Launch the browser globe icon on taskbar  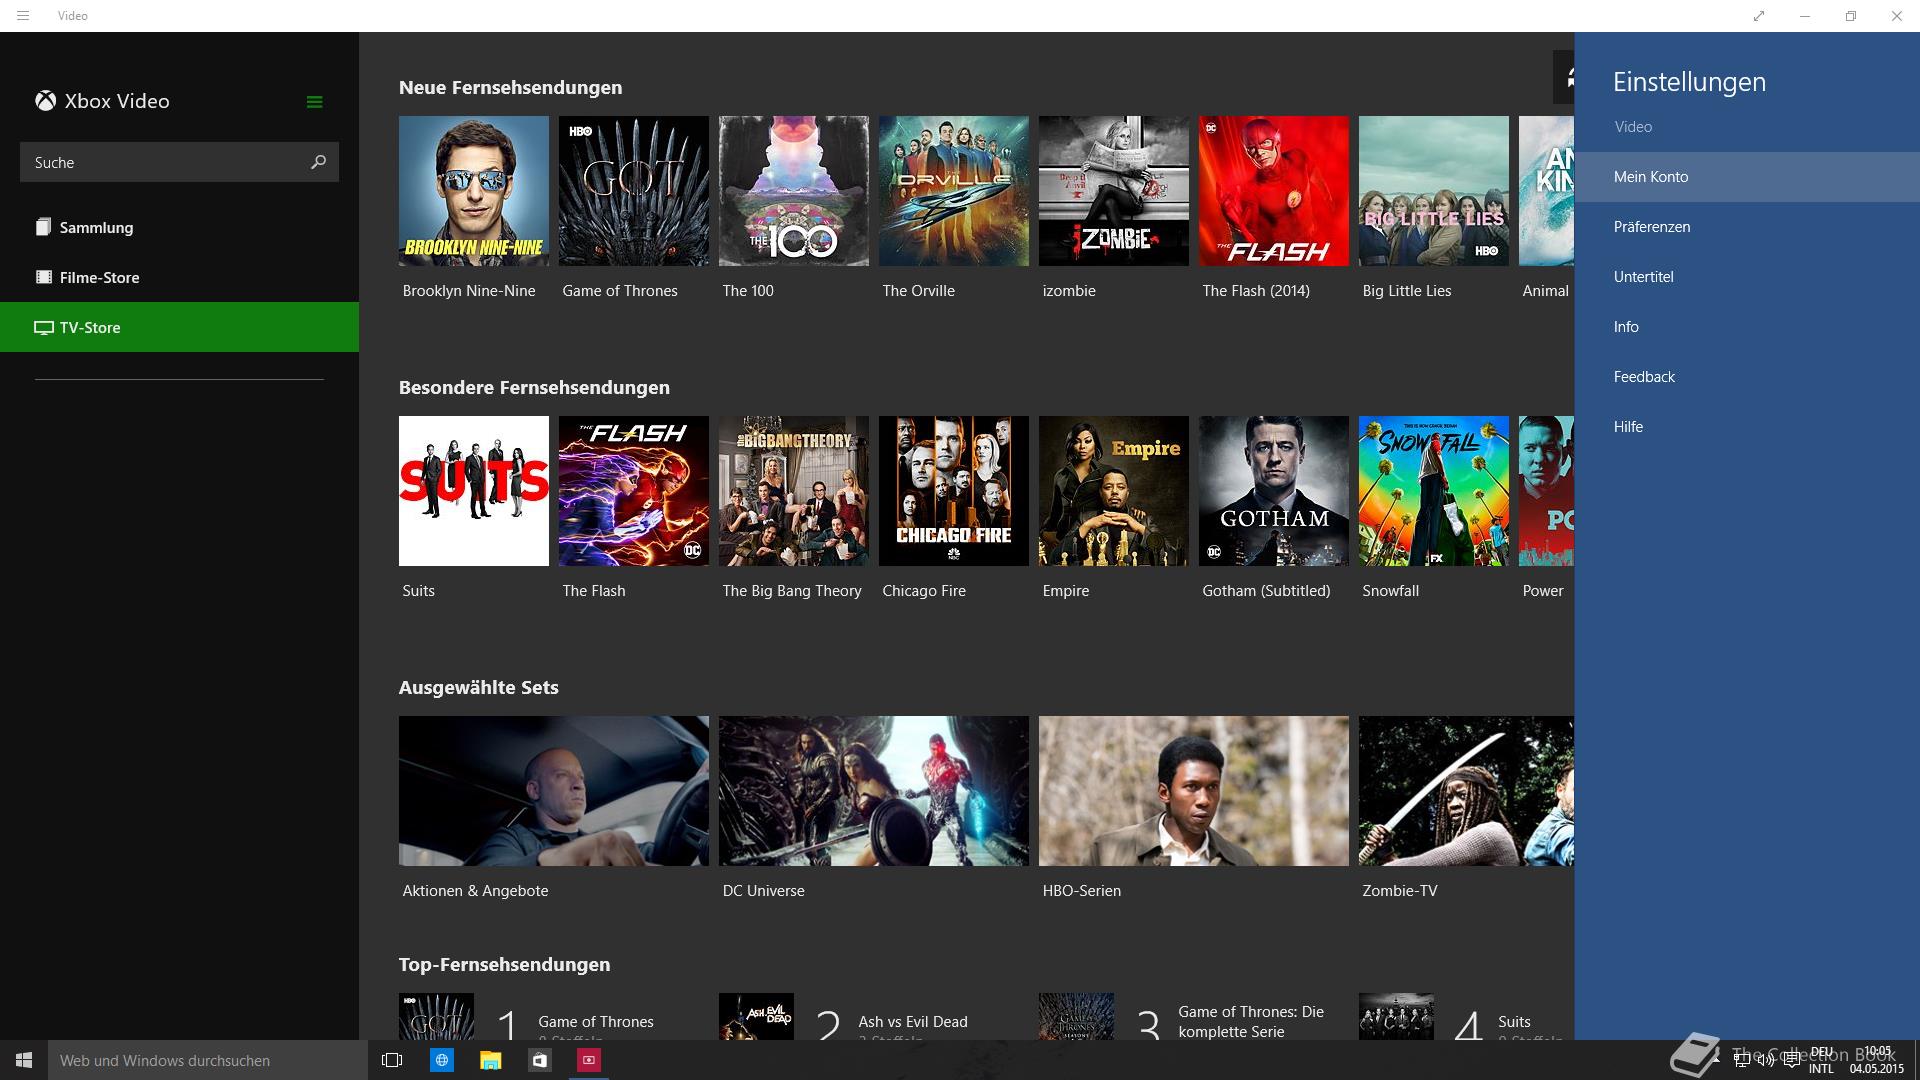[x=441, y=1060]
